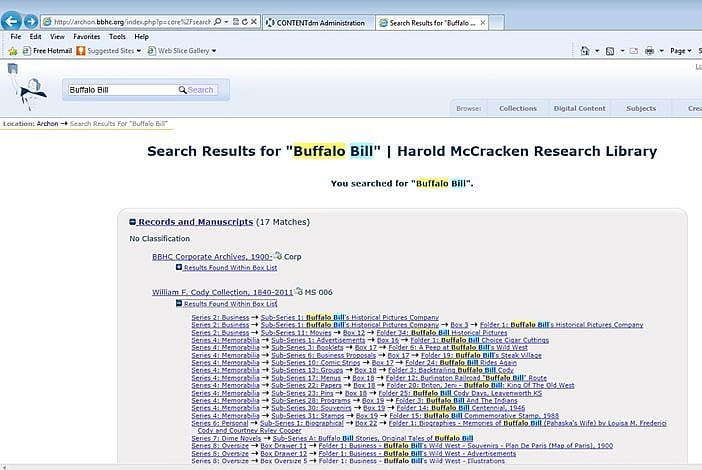702x470 pixels.
Task: Open the Box Drawer 11 link
Action: click(x=284, y=446)
